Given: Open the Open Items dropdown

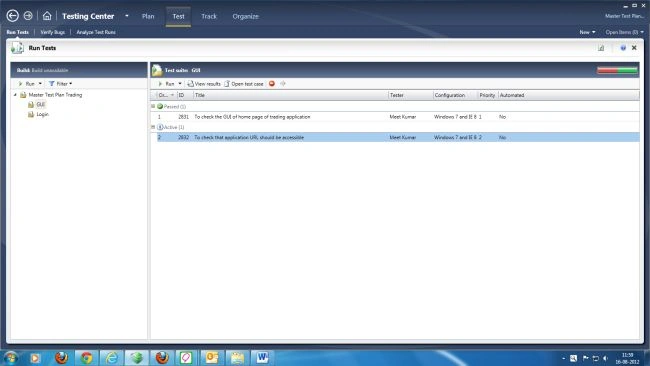Looking at the screenshot, I should tap(624, 32).
